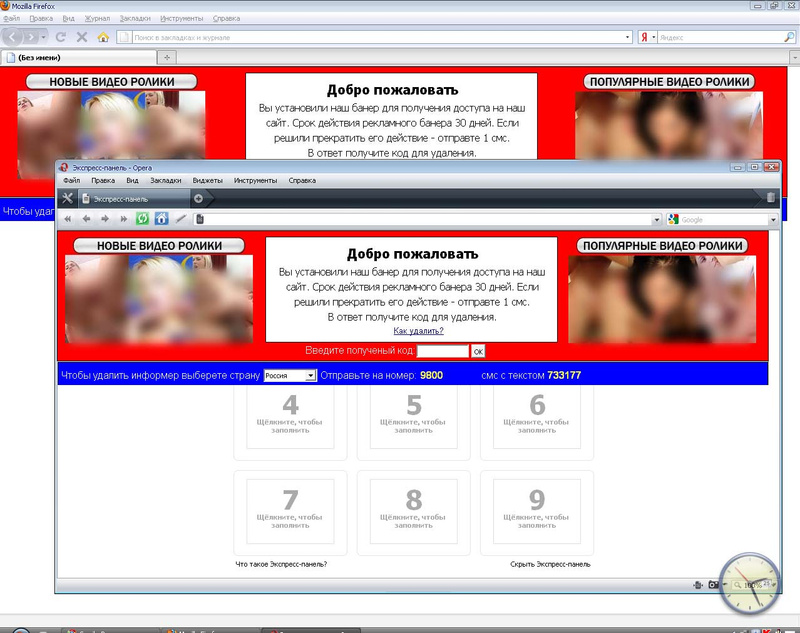800x633 pixels.
Task: Click Opera status bar camera icon
Action: point(713,585)
